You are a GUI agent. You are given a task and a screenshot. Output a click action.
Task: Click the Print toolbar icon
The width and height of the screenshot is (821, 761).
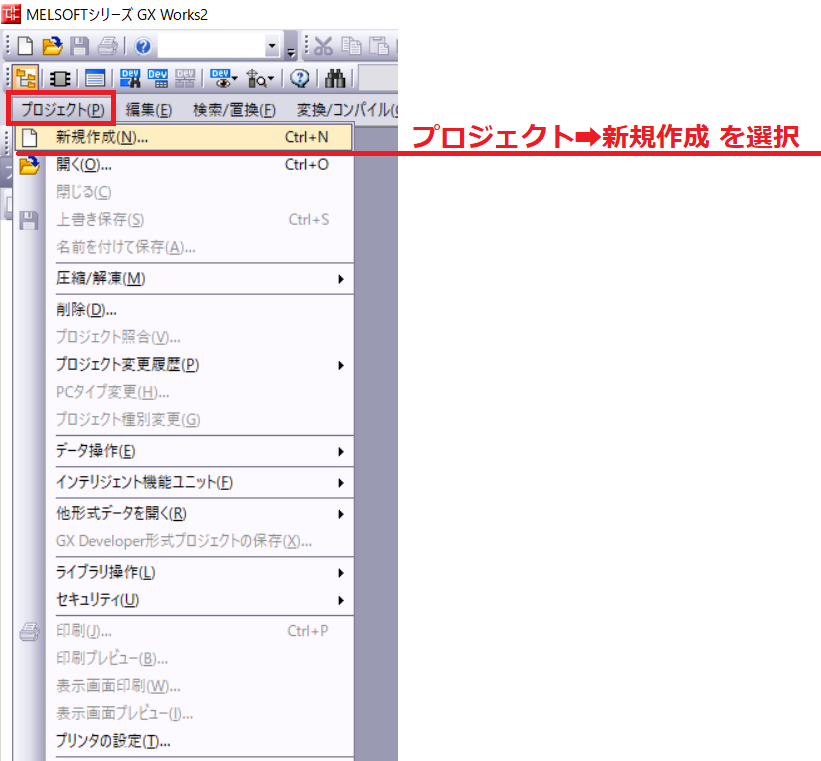tap(108, 46)
